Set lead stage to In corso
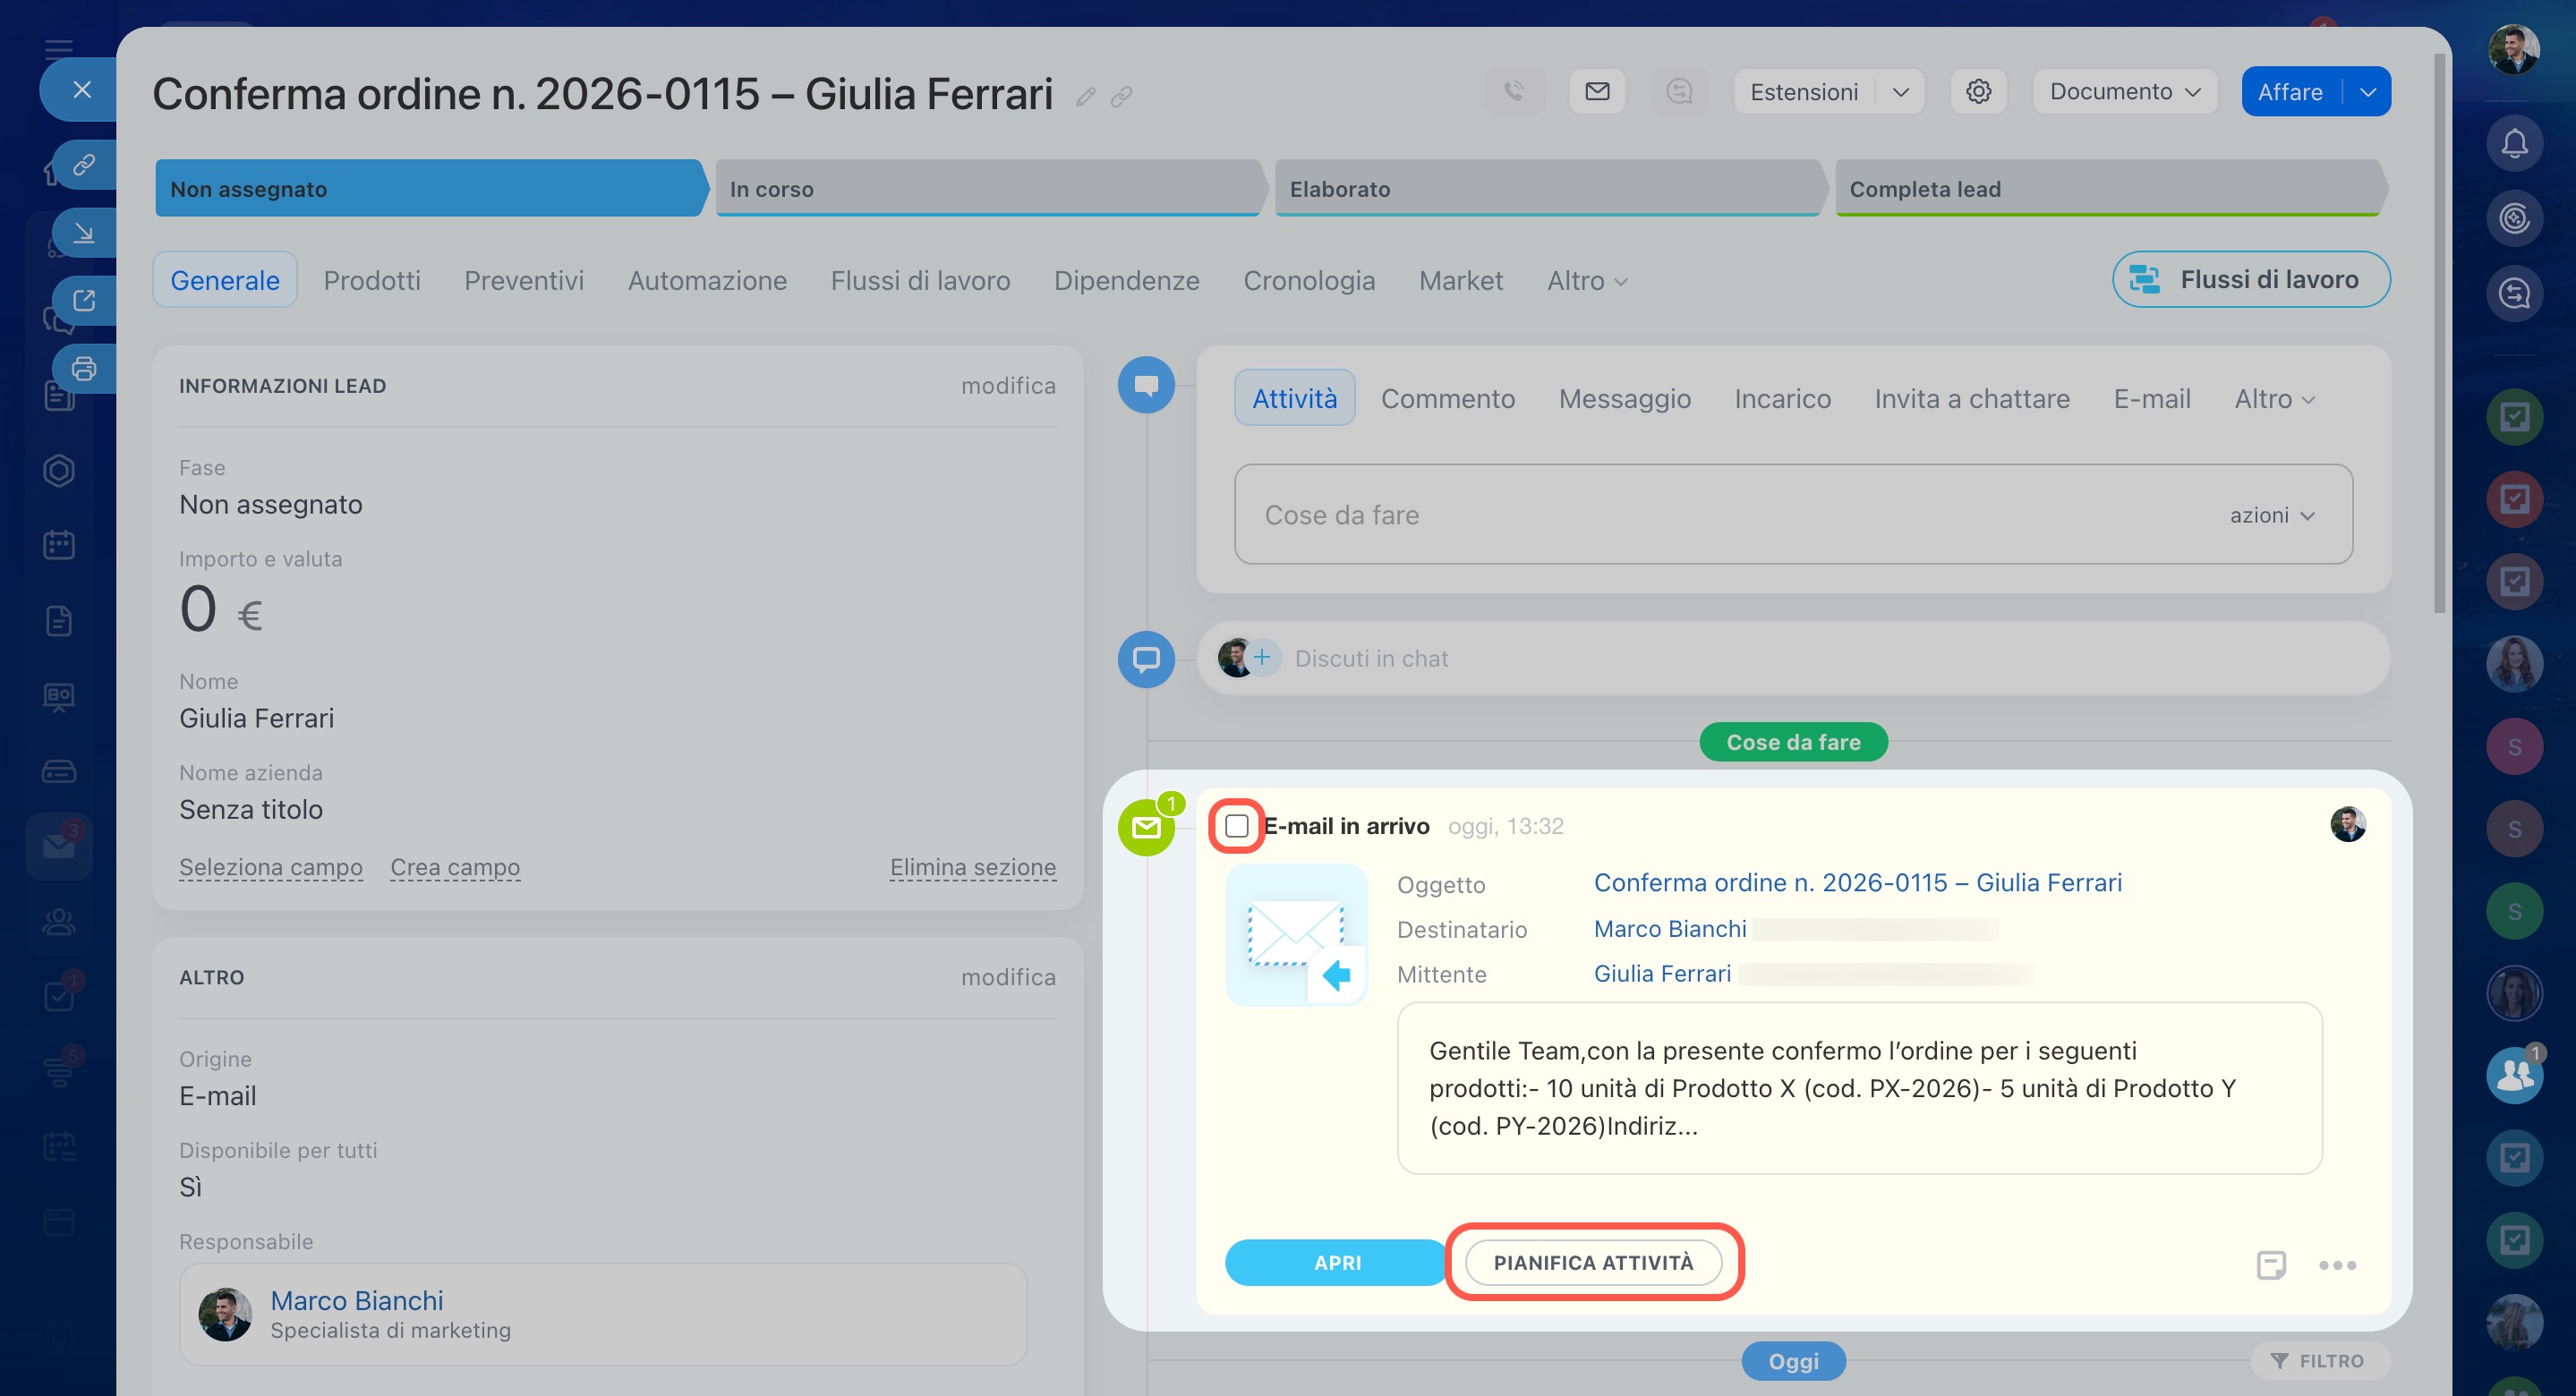The image size is (2576, 1396). [x=985, y=189]
